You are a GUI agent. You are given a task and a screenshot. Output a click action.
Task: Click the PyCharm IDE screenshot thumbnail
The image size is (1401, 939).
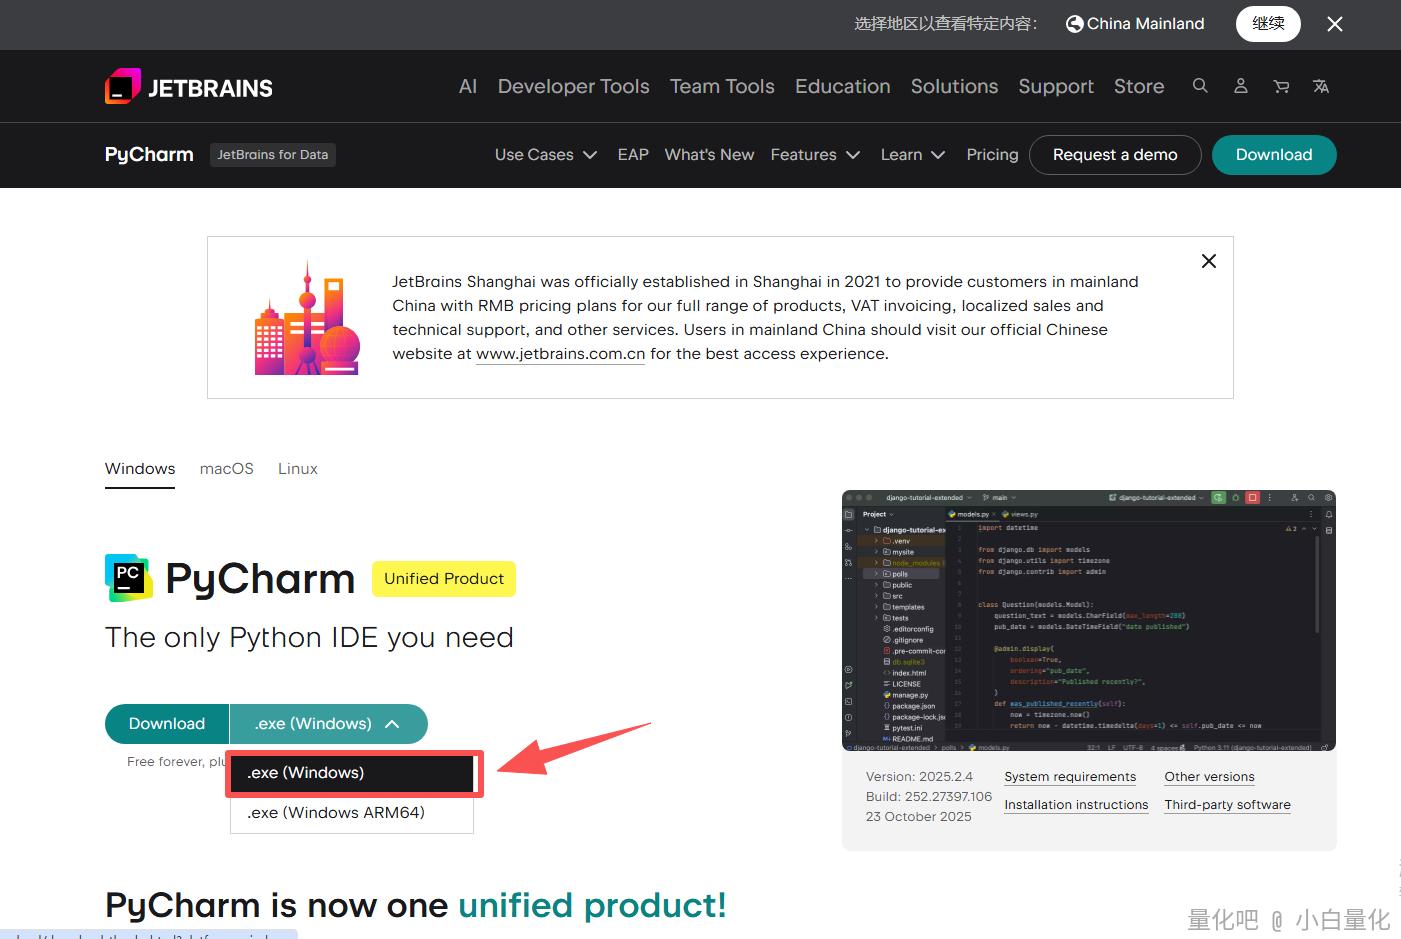point(1088,620)
